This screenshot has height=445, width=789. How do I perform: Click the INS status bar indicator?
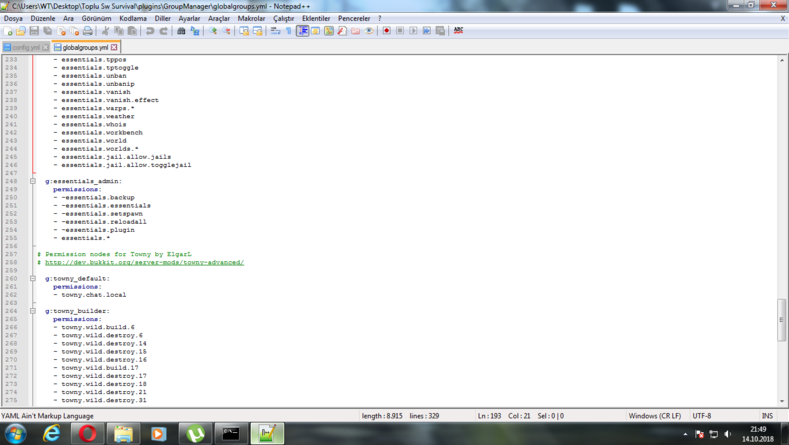click(x=767, y=416)
